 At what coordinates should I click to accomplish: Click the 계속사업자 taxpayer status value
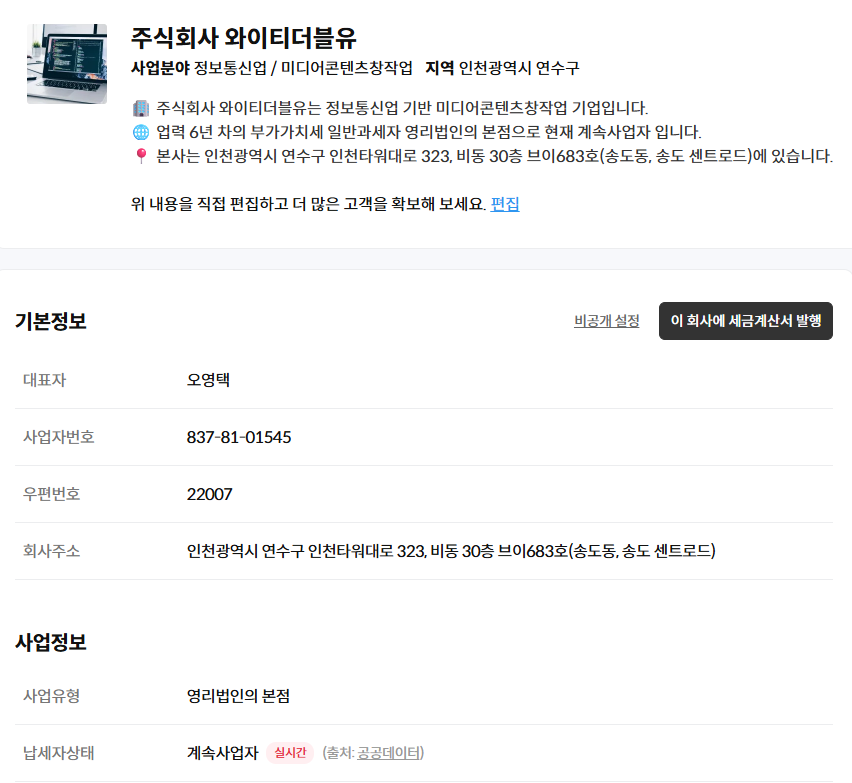pos(223,753)
